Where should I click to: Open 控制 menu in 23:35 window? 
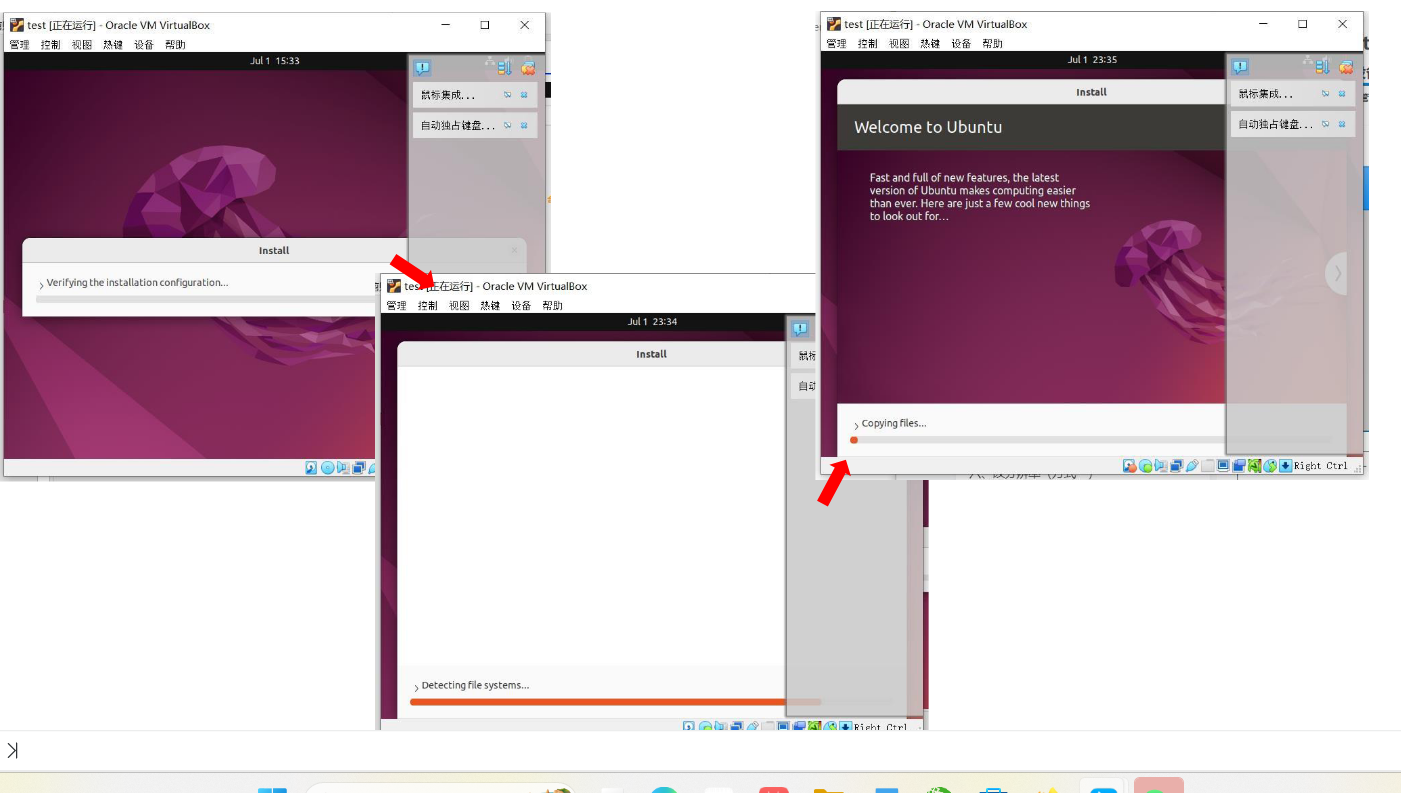868,43
